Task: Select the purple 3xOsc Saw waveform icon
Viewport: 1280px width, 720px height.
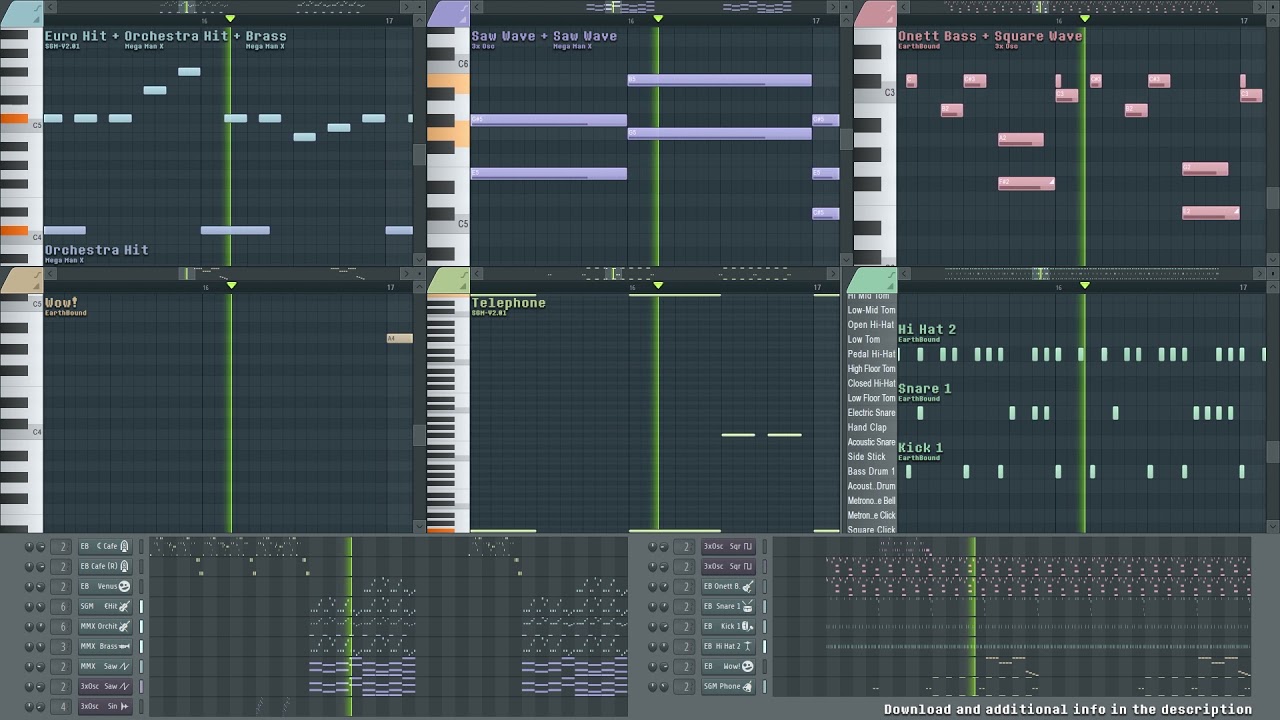Action: (124, 686)
